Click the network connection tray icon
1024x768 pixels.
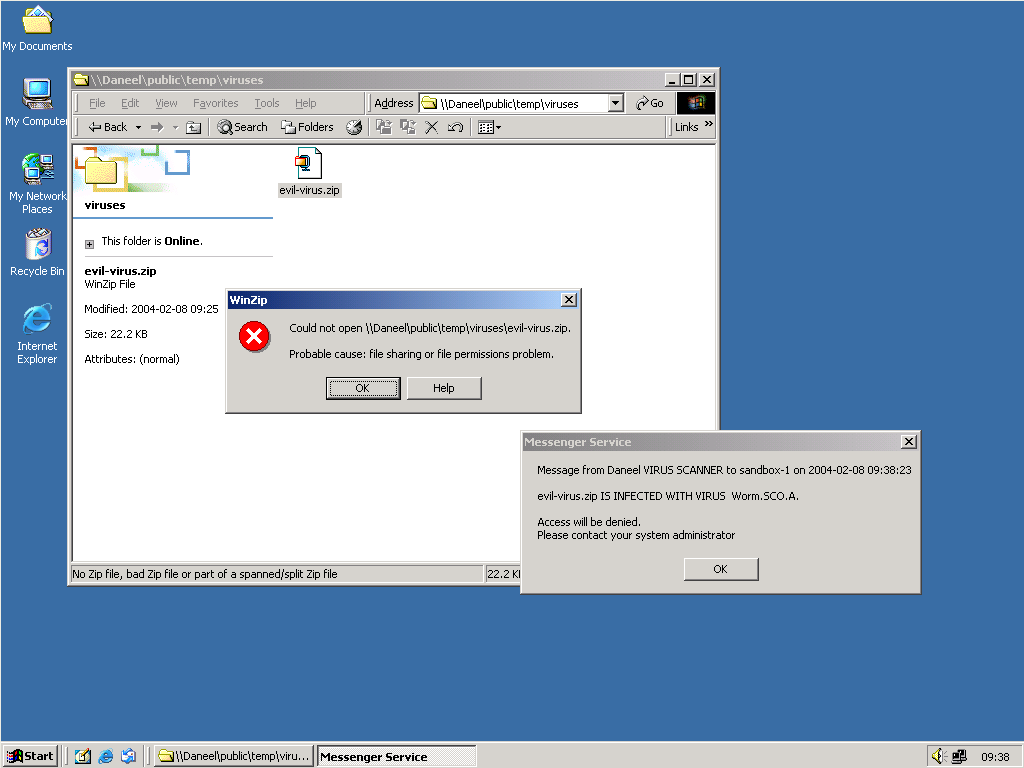(x=959, y=756)
